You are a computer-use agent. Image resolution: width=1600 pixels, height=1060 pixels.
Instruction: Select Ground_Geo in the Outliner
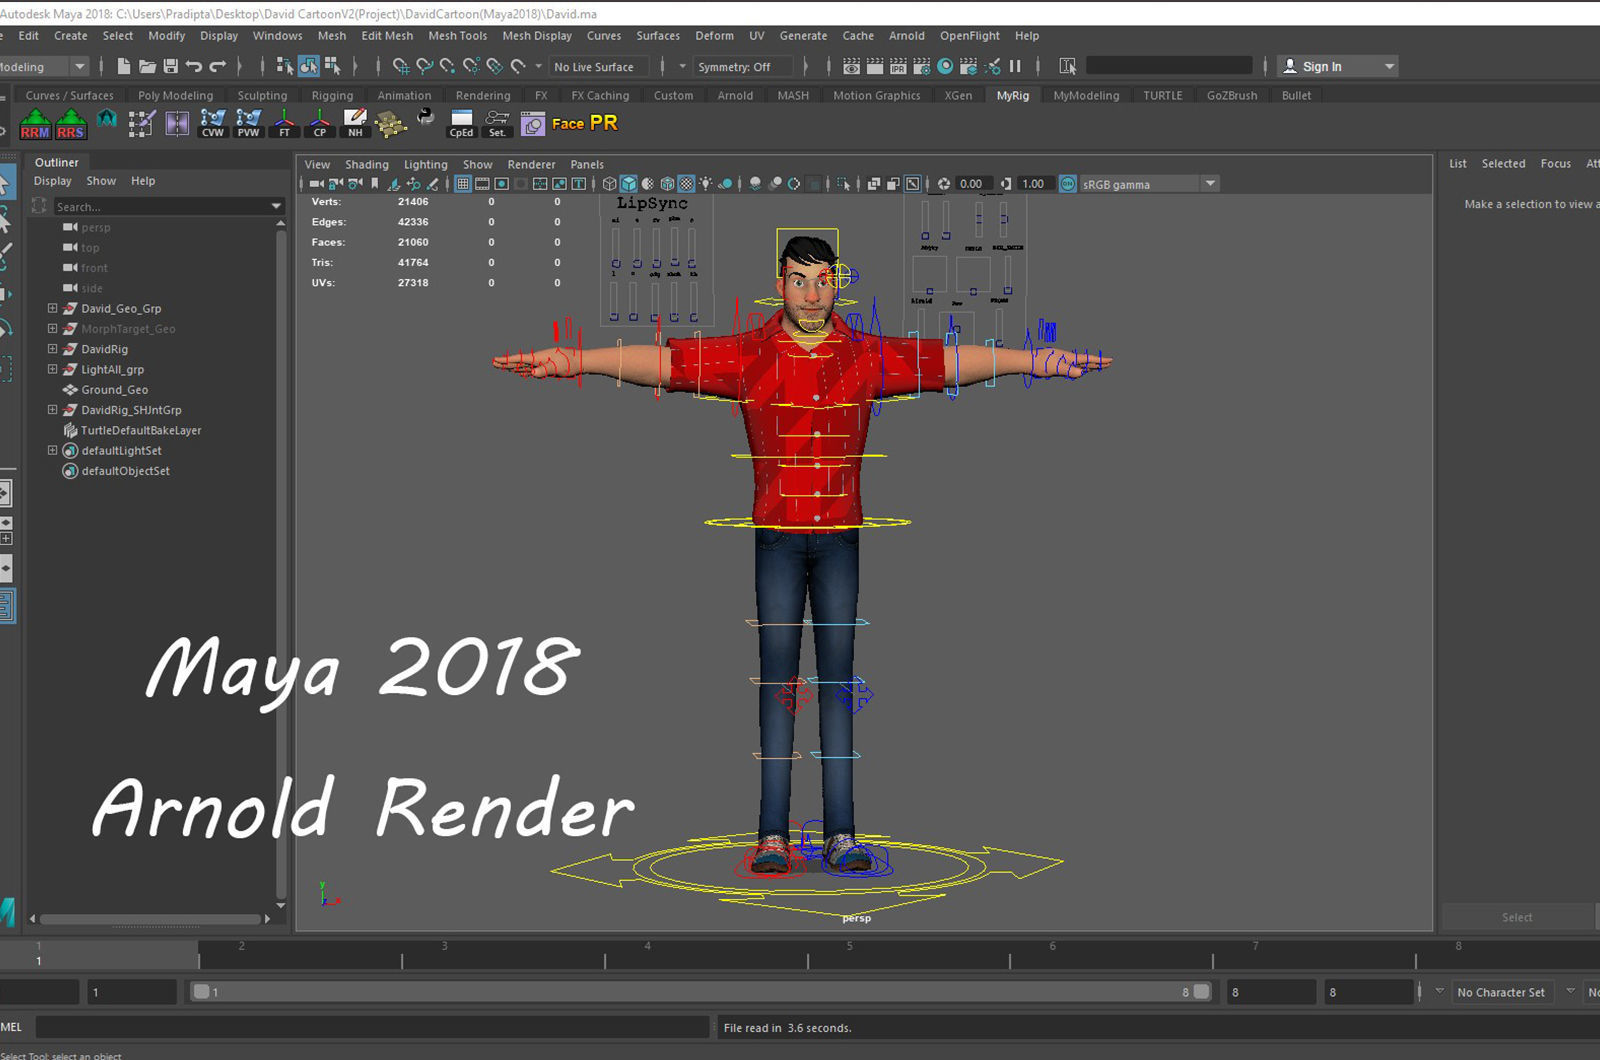pos(114,390)
